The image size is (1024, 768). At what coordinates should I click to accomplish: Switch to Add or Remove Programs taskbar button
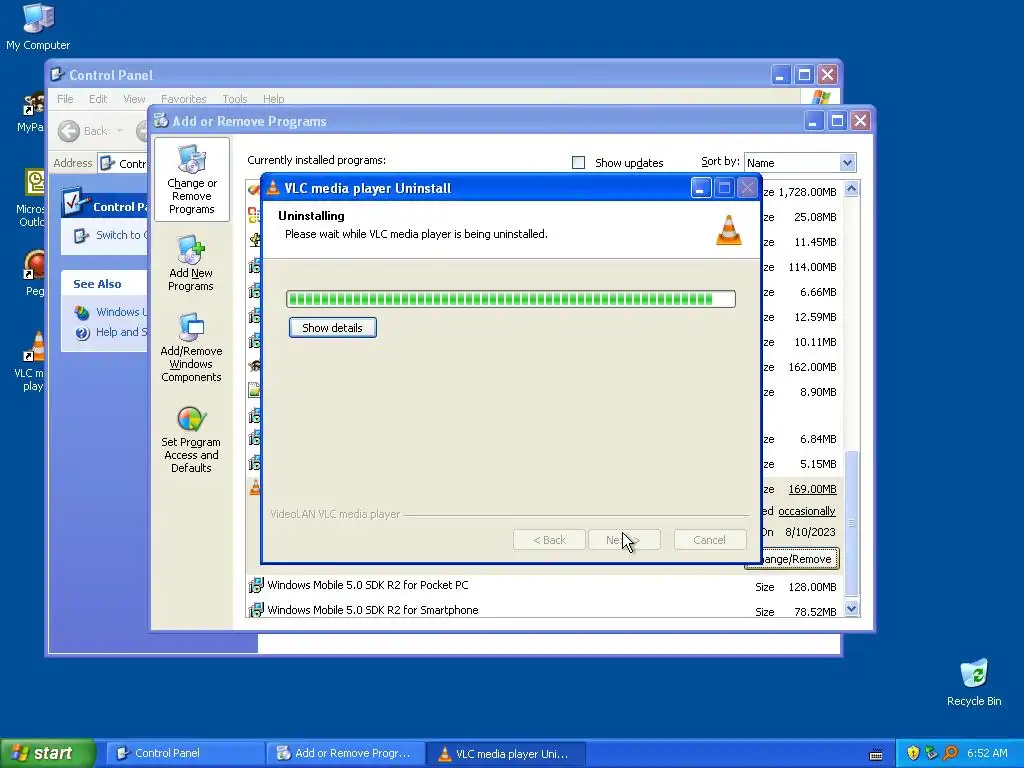click(x=345, y=753)
